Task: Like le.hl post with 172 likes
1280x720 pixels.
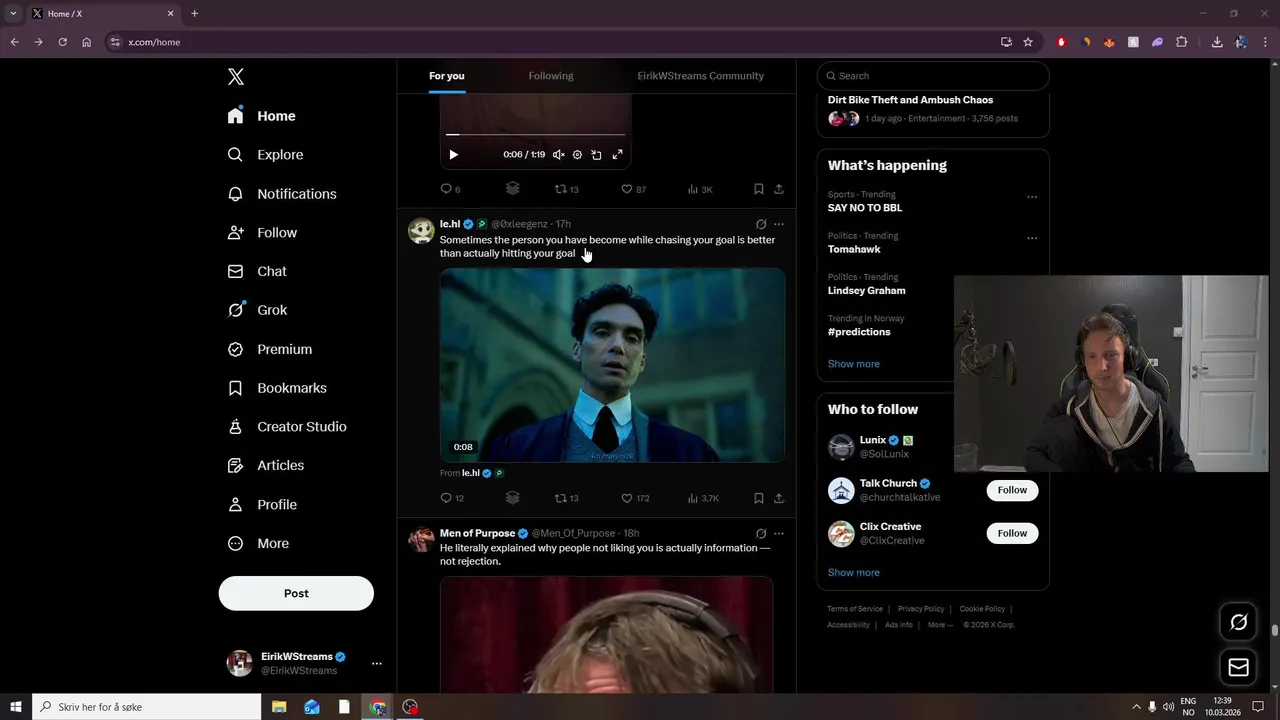Action: [636, 498]
